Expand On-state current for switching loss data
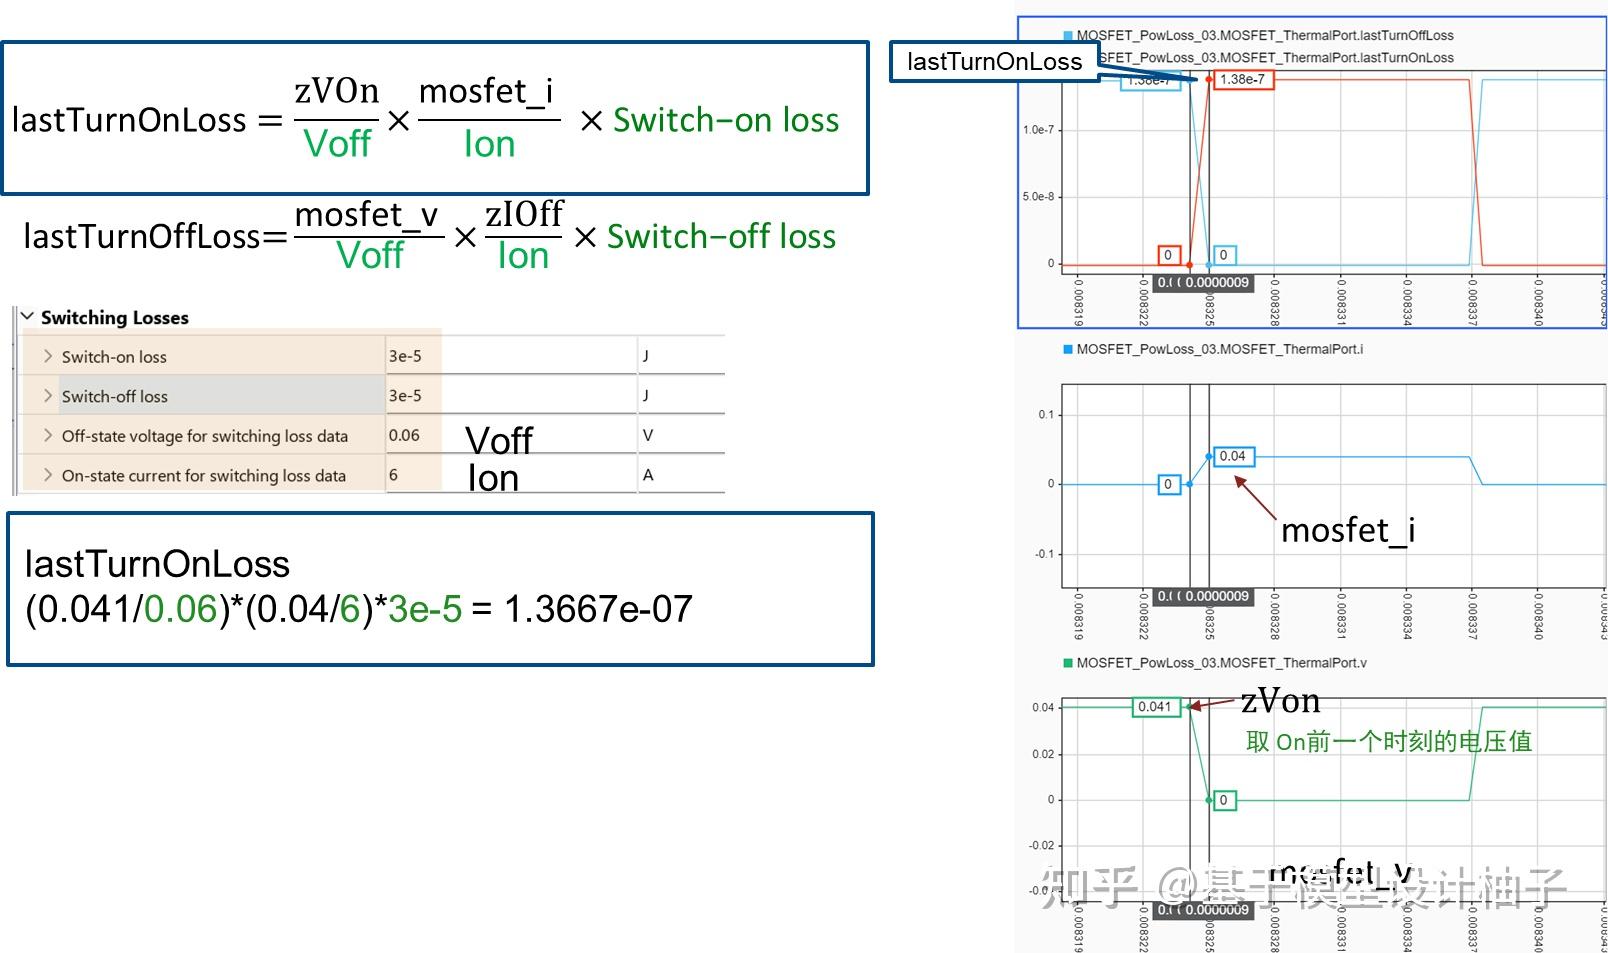This screenshot has width=1608, height=953. tap(48, 476)
